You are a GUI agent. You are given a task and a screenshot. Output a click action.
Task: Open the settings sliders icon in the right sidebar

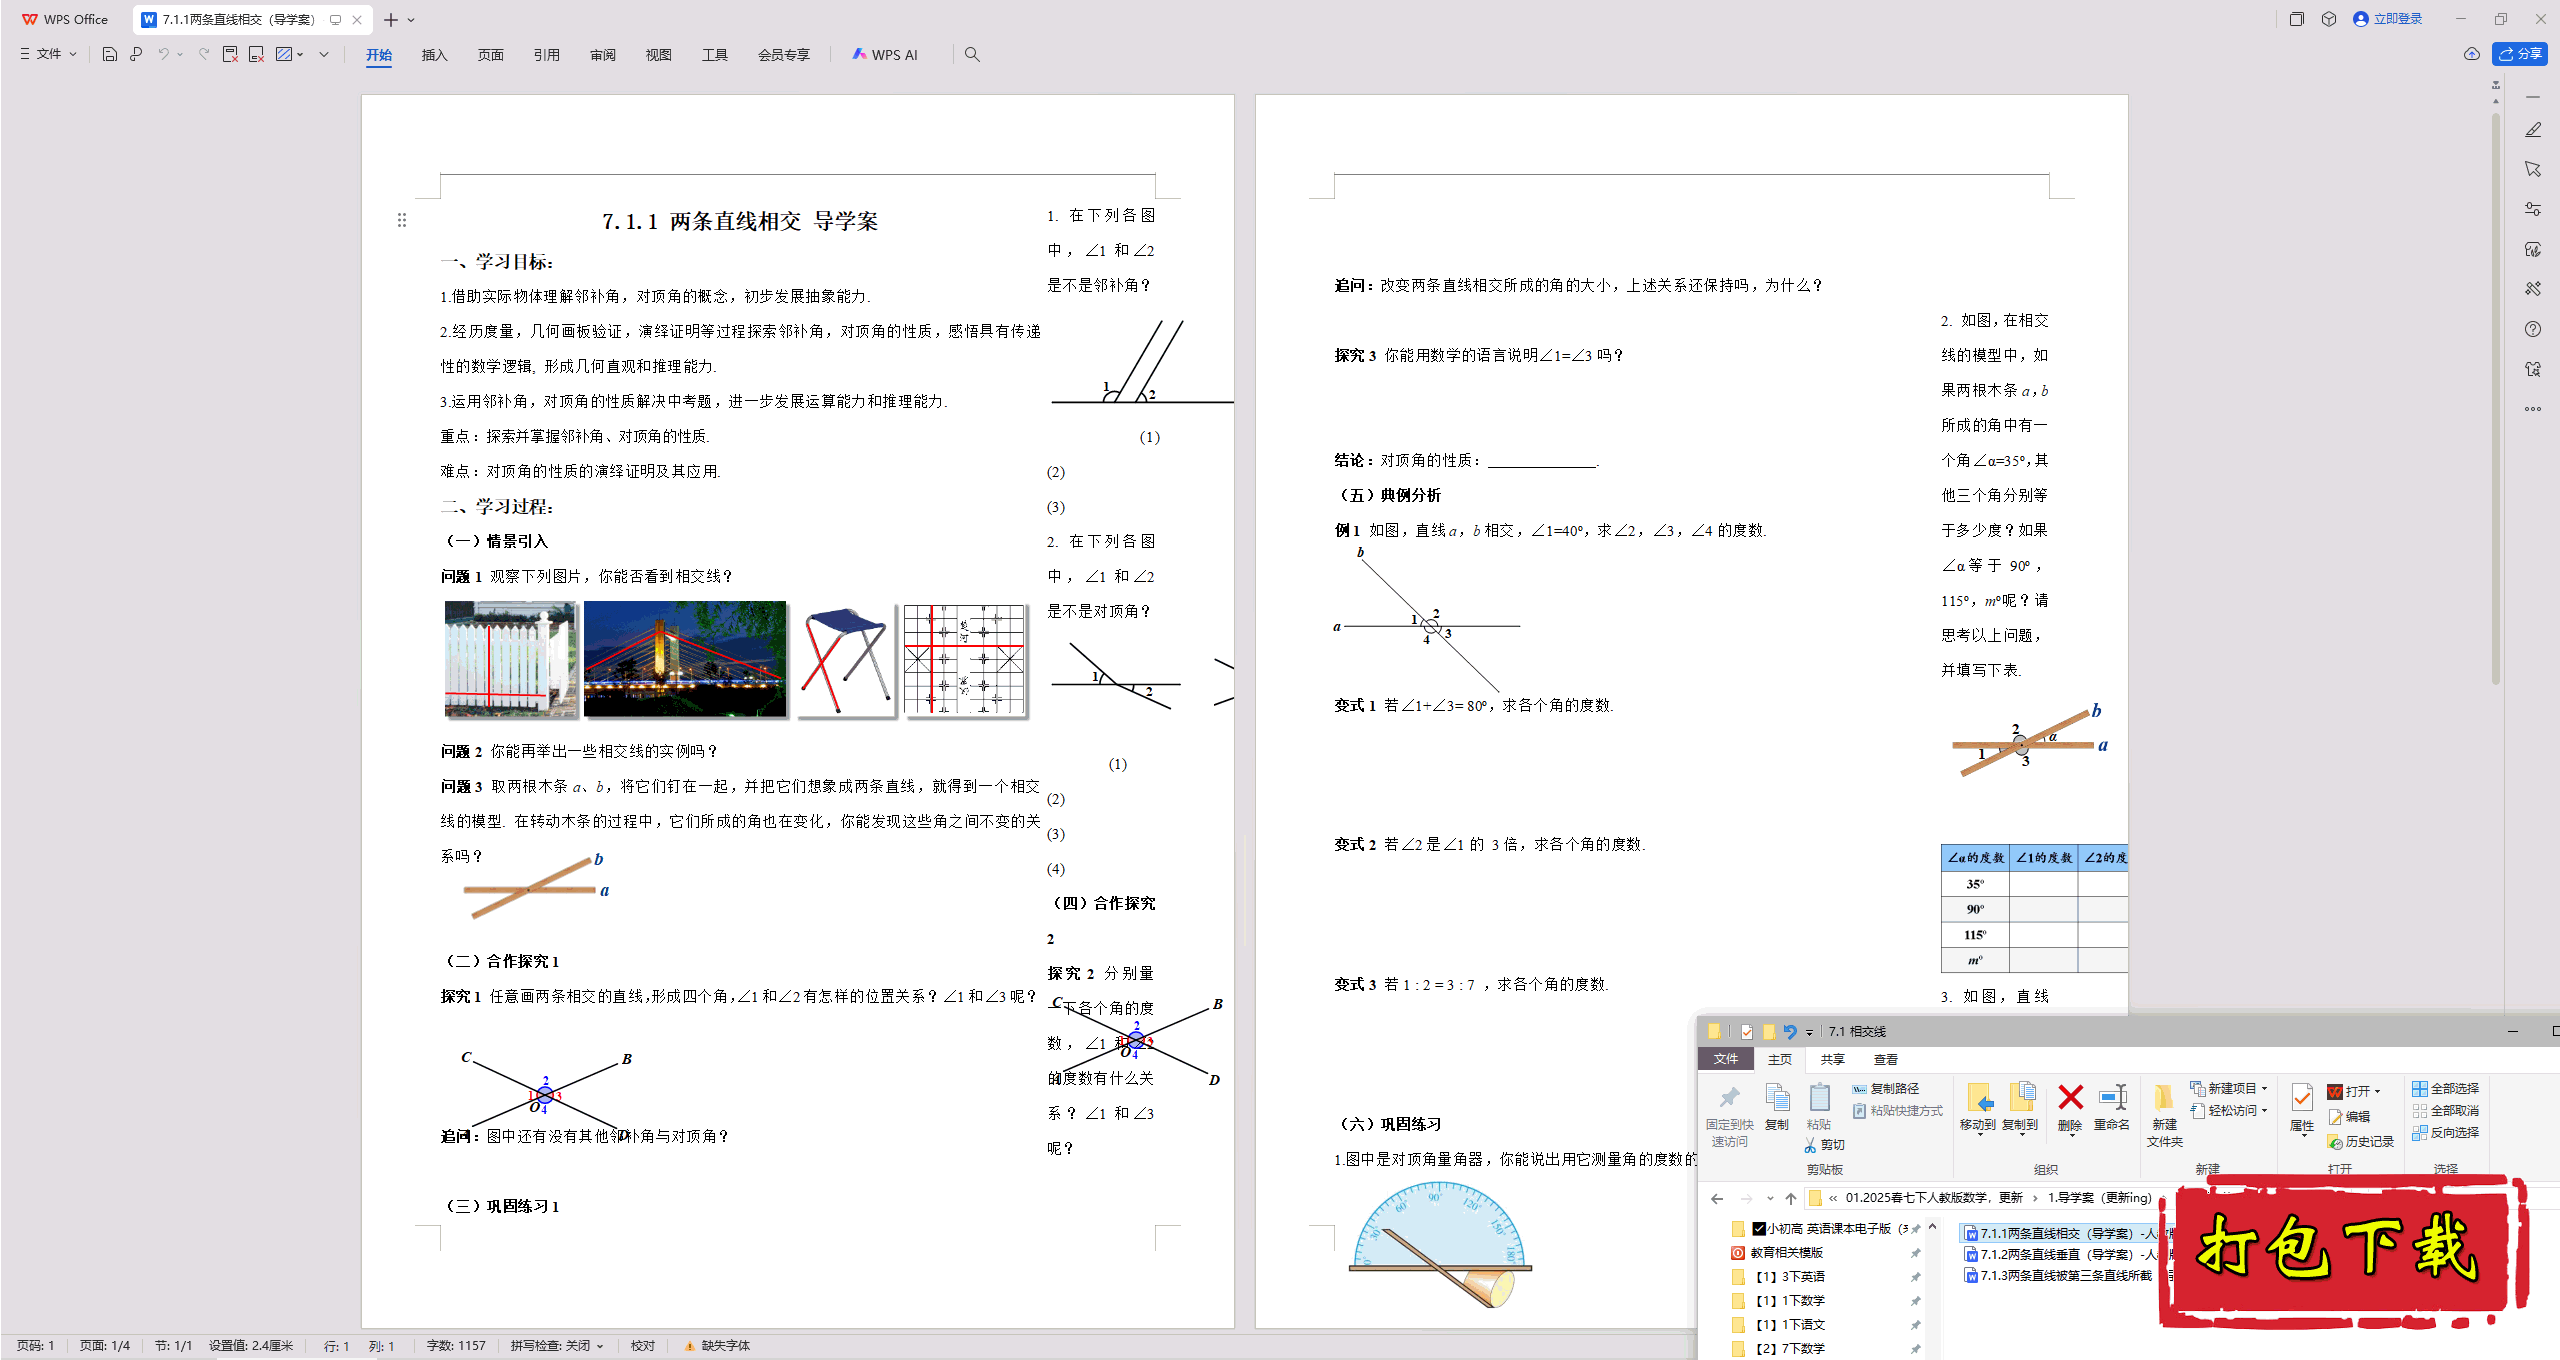point(2533,209)
